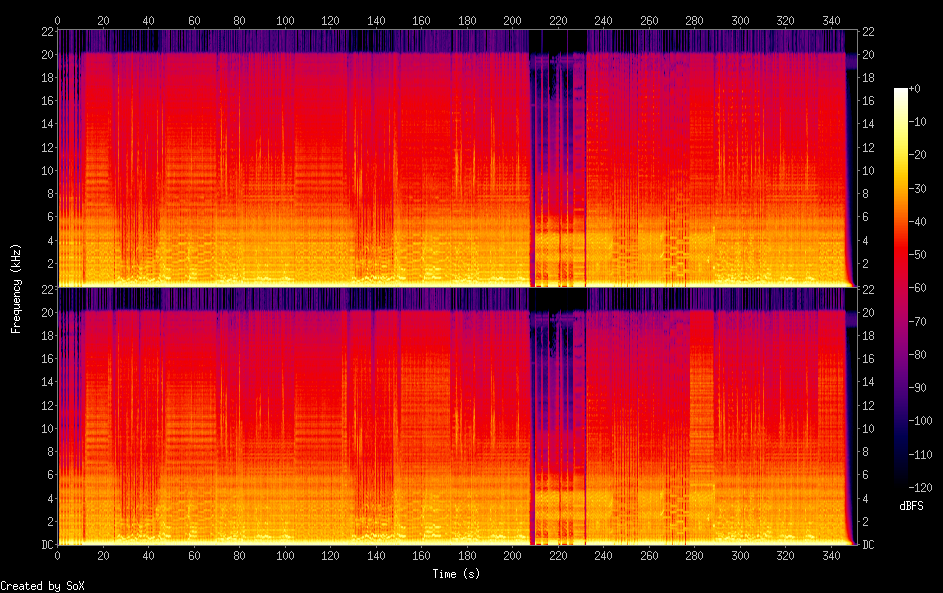Click the 'DC' label at the bottom right

869,545
